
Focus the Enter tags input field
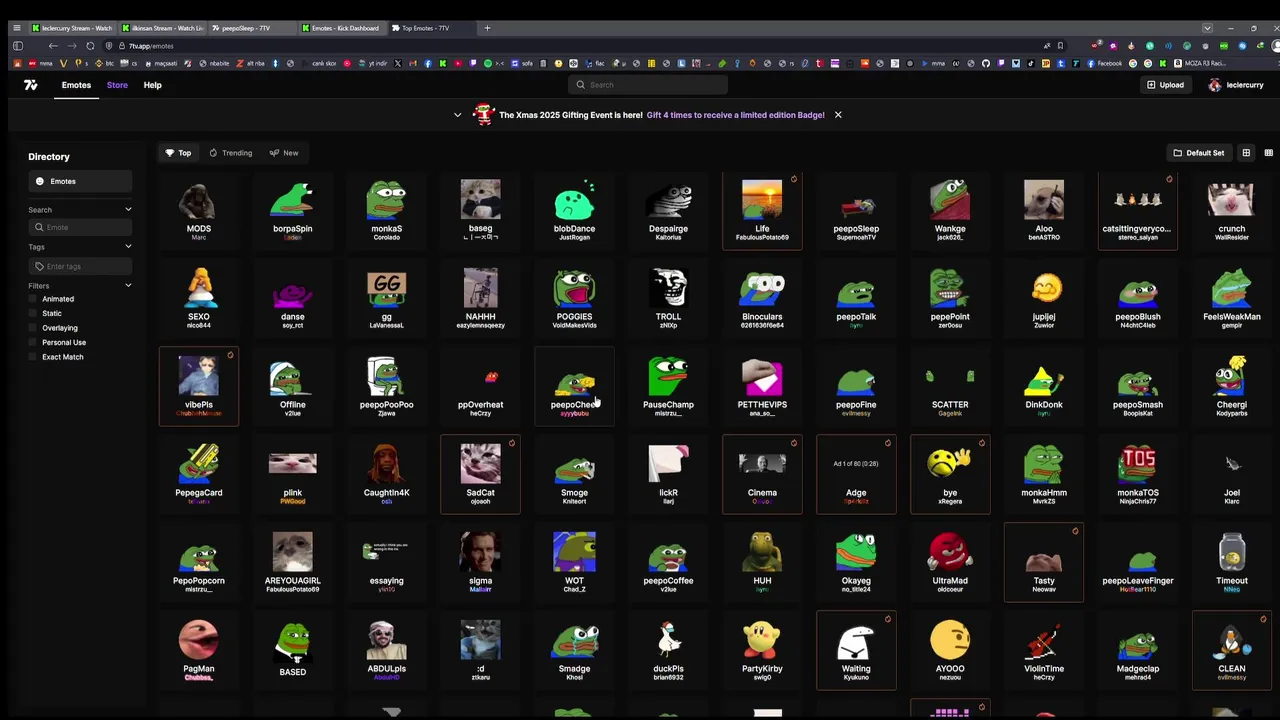pos(80,266)
